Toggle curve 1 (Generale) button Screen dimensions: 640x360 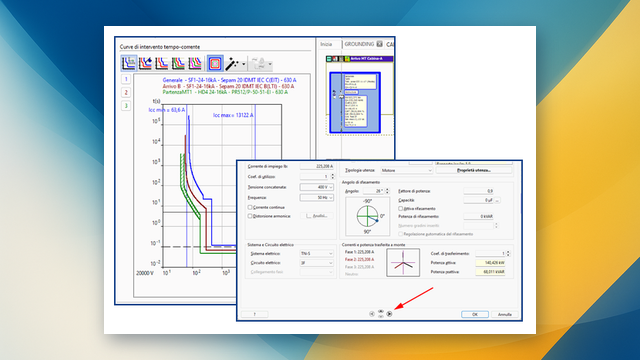pyautogui.click(x=126, y=79)
